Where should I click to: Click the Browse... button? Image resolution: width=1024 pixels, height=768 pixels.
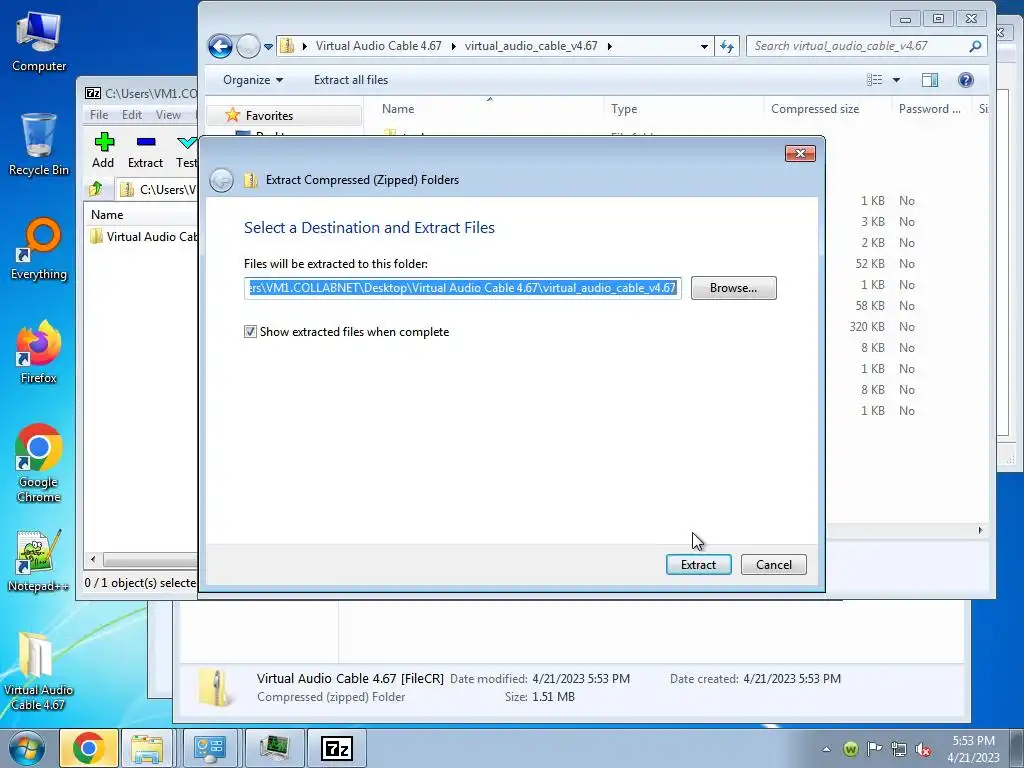click(x=733, y=288)
